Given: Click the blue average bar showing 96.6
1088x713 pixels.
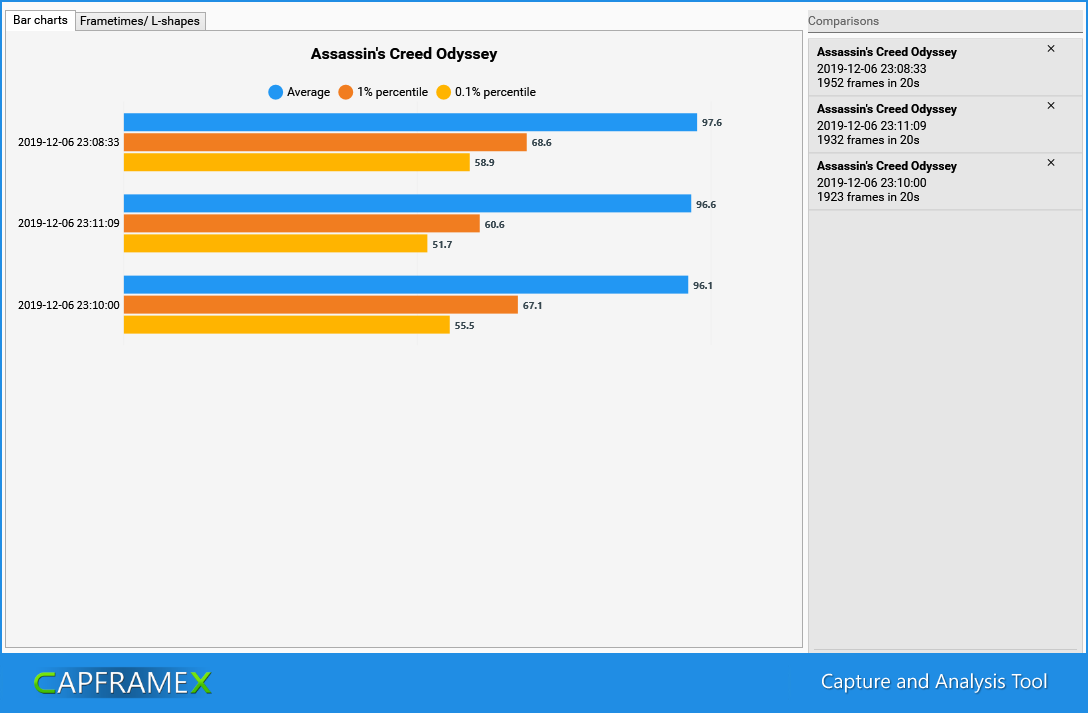Looking at the screenshot, I should [407, 203].
